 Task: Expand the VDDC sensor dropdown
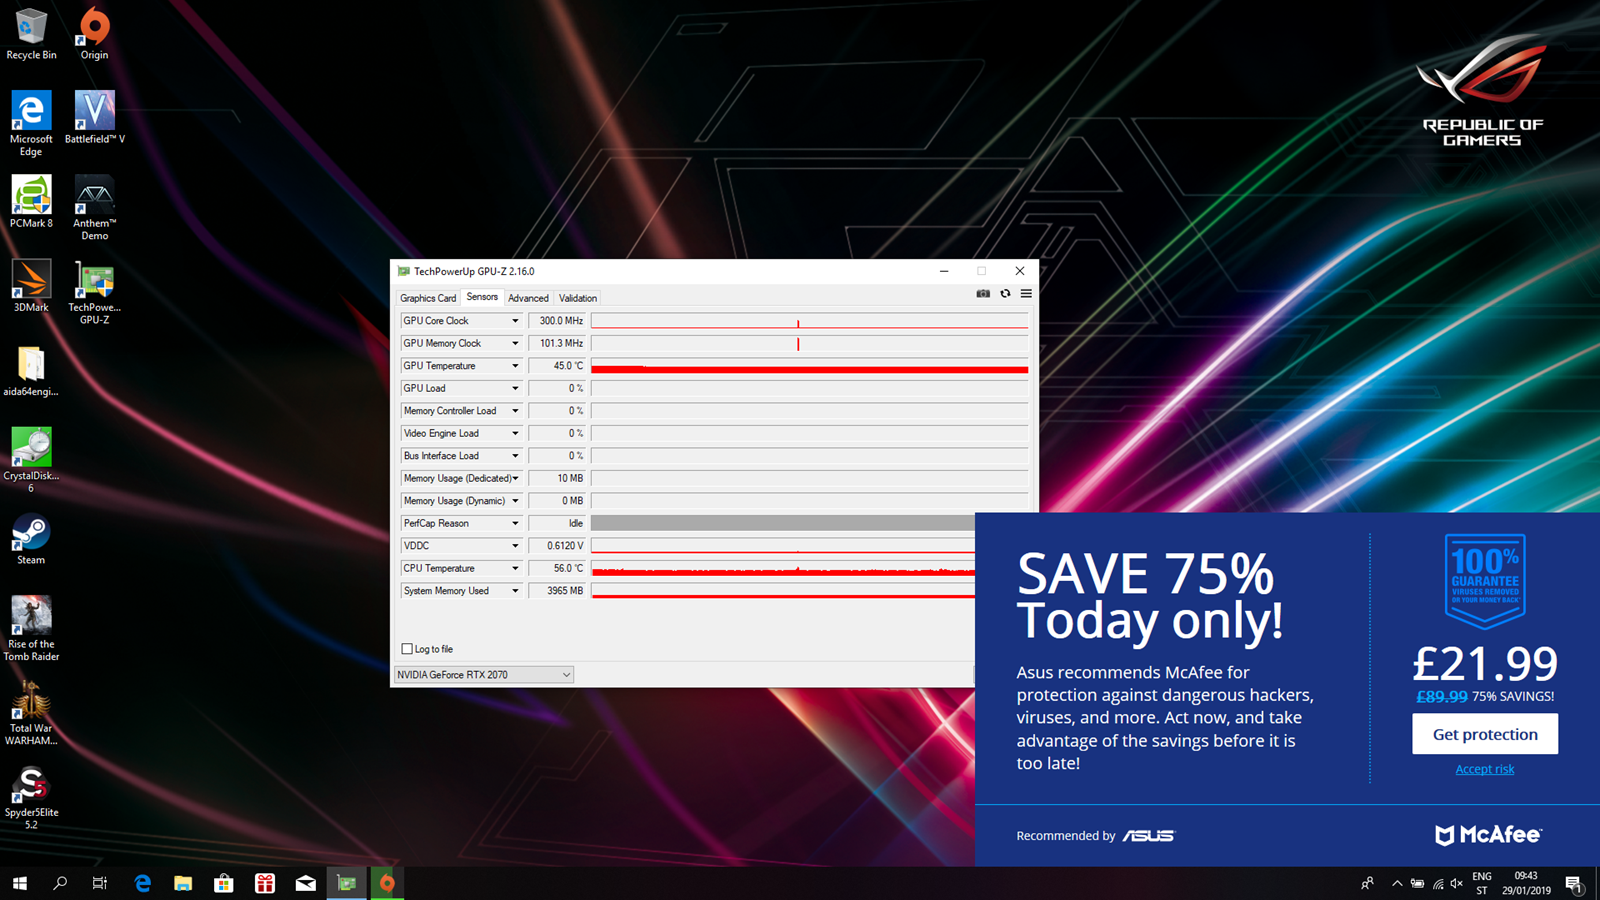coord(515,546)
